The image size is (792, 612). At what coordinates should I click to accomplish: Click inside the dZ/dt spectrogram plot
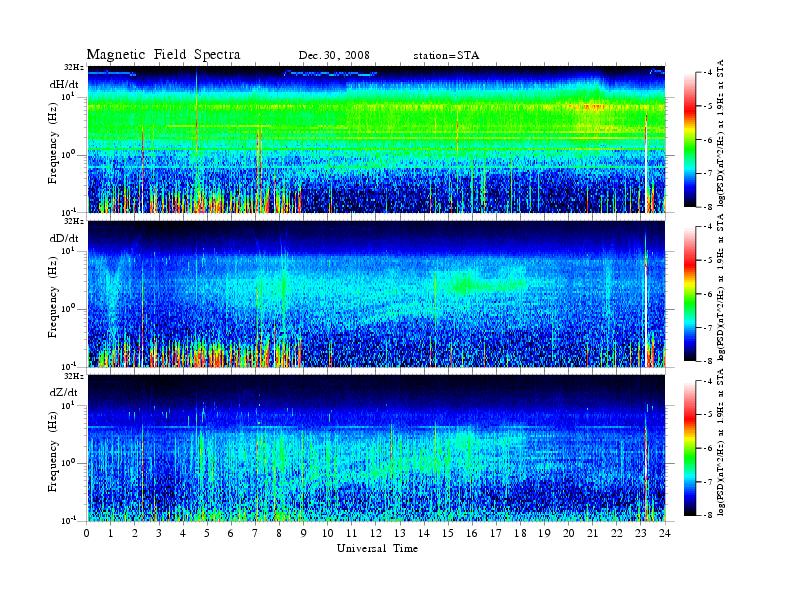click(376, 448)
